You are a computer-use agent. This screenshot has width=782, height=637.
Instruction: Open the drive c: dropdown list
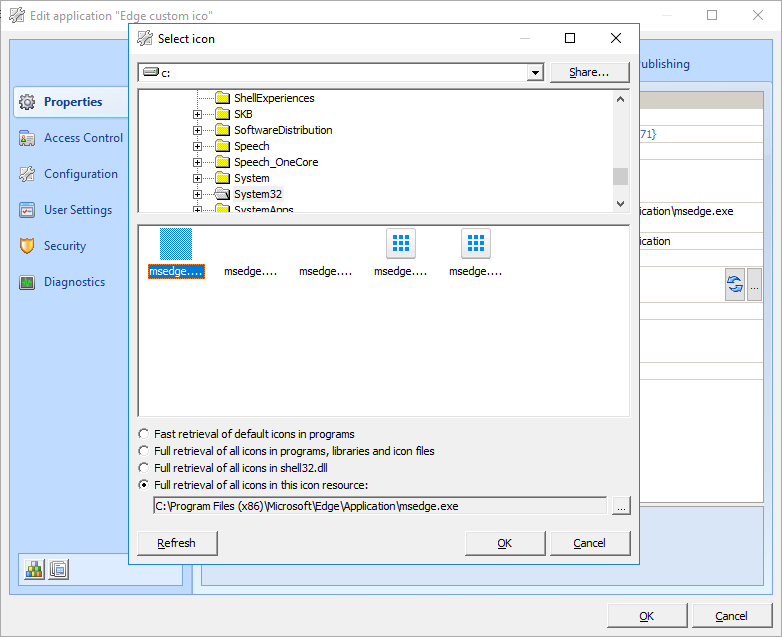(535, 73)
